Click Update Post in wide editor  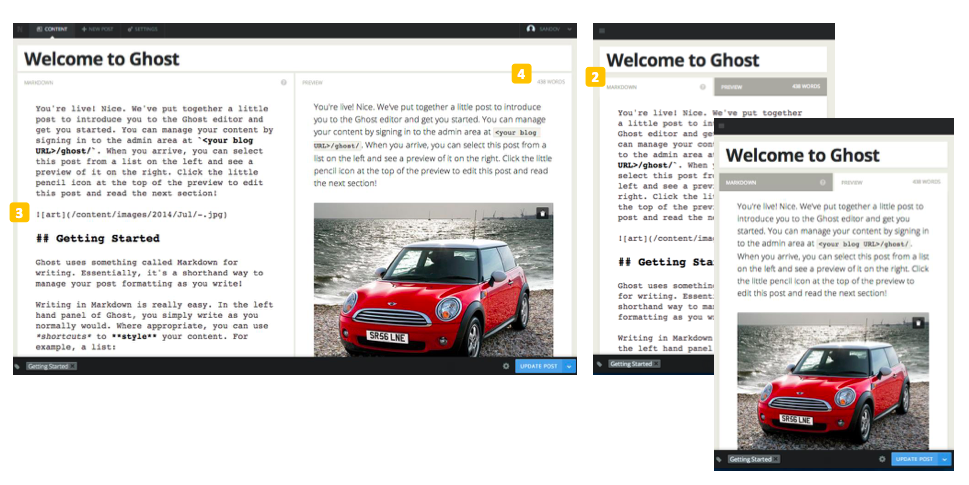tap(539, 366)
